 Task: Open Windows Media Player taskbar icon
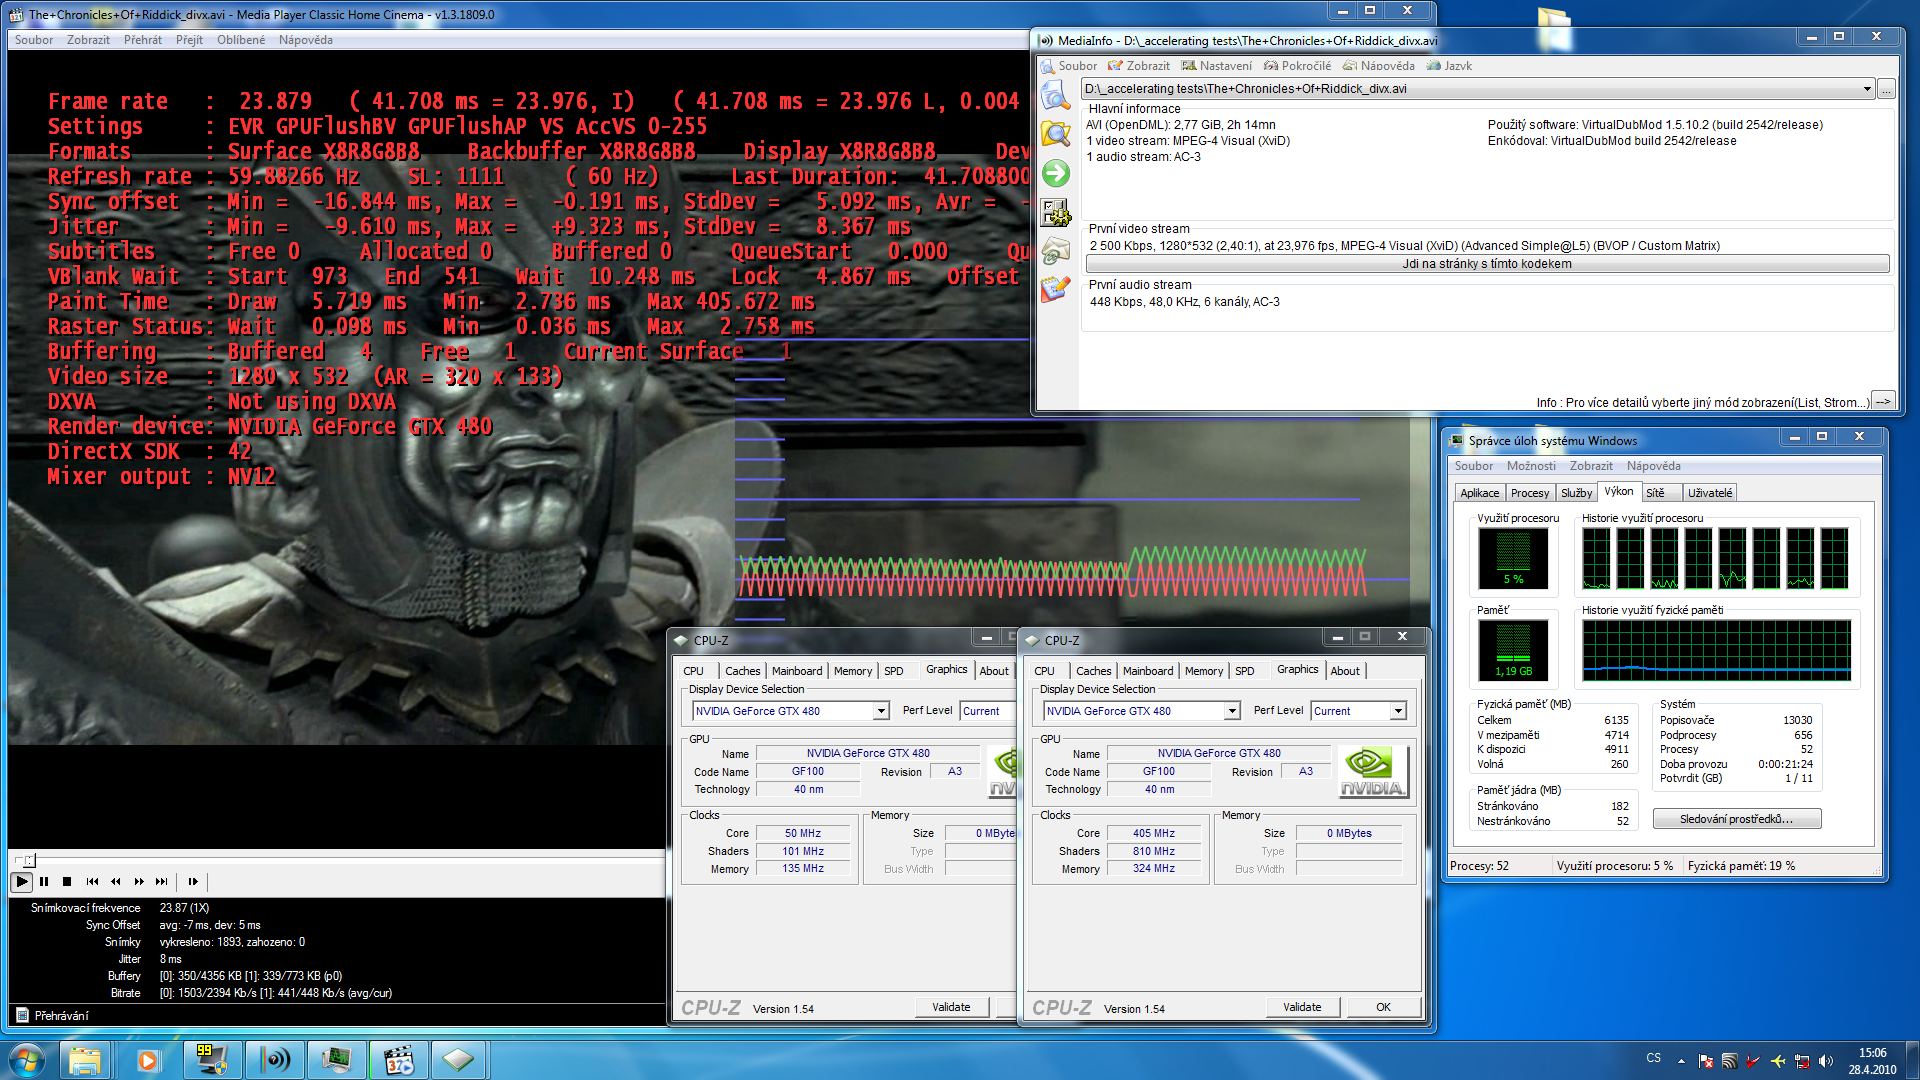click(x=147, y=1060)
